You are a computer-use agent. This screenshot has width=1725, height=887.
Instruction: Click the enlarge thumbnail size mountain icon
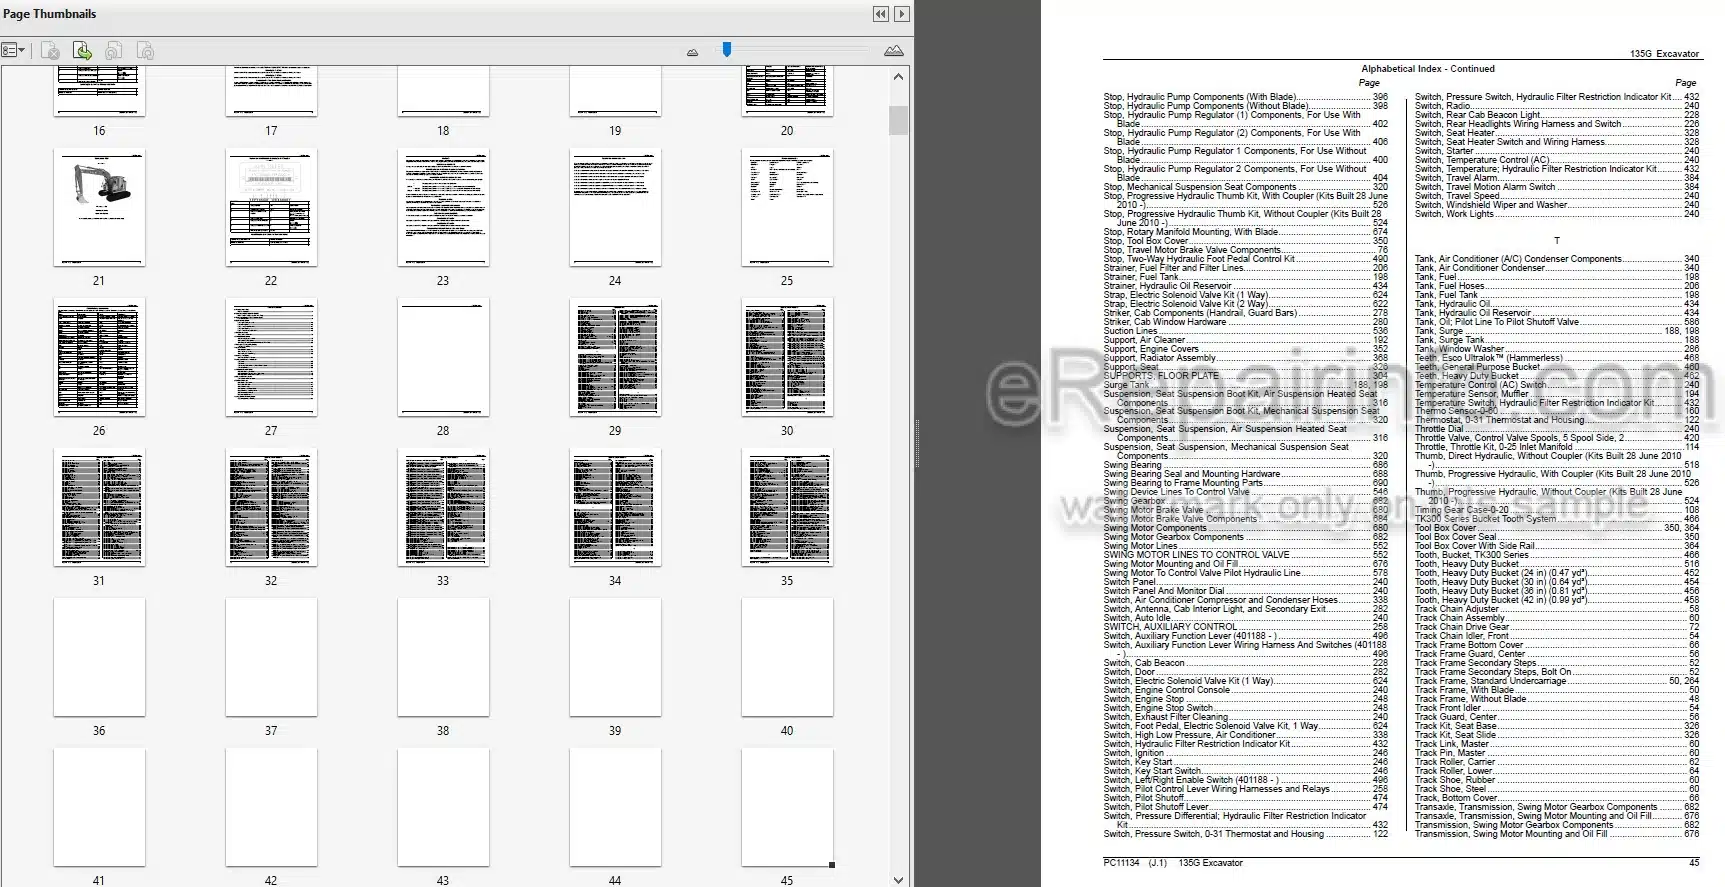(x=894, y=50)
